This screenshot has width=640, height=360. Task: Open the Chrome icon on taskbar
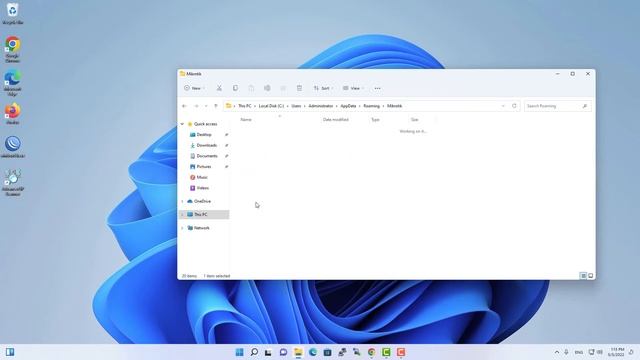(x=371, y=352)
